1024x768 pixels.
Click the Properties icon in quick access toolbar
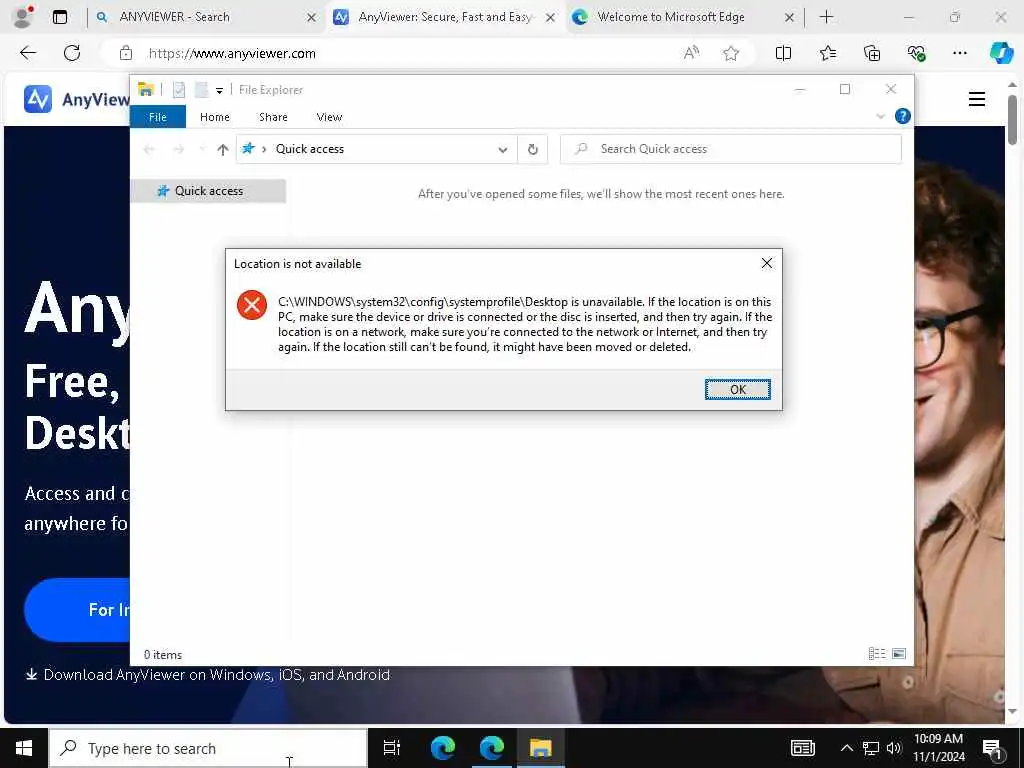(179, 89)
